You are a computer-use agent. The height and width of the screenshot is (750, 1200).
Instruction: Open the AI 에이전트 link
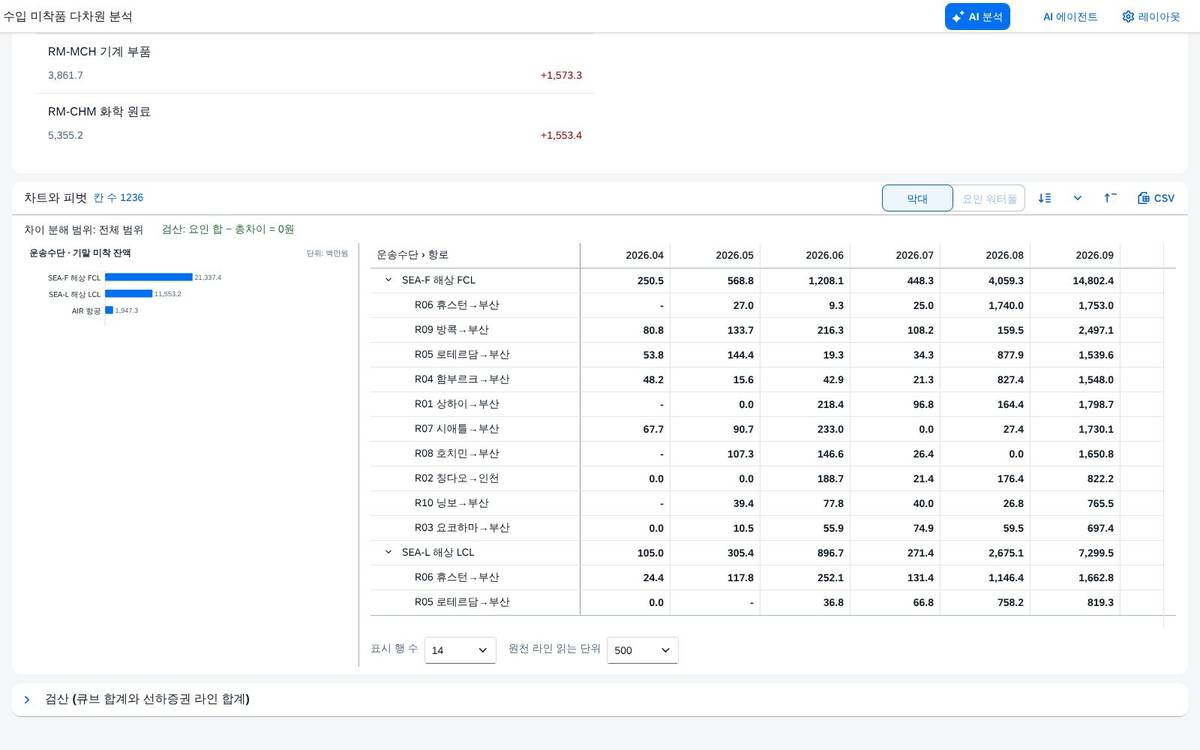coord(1070,17)
